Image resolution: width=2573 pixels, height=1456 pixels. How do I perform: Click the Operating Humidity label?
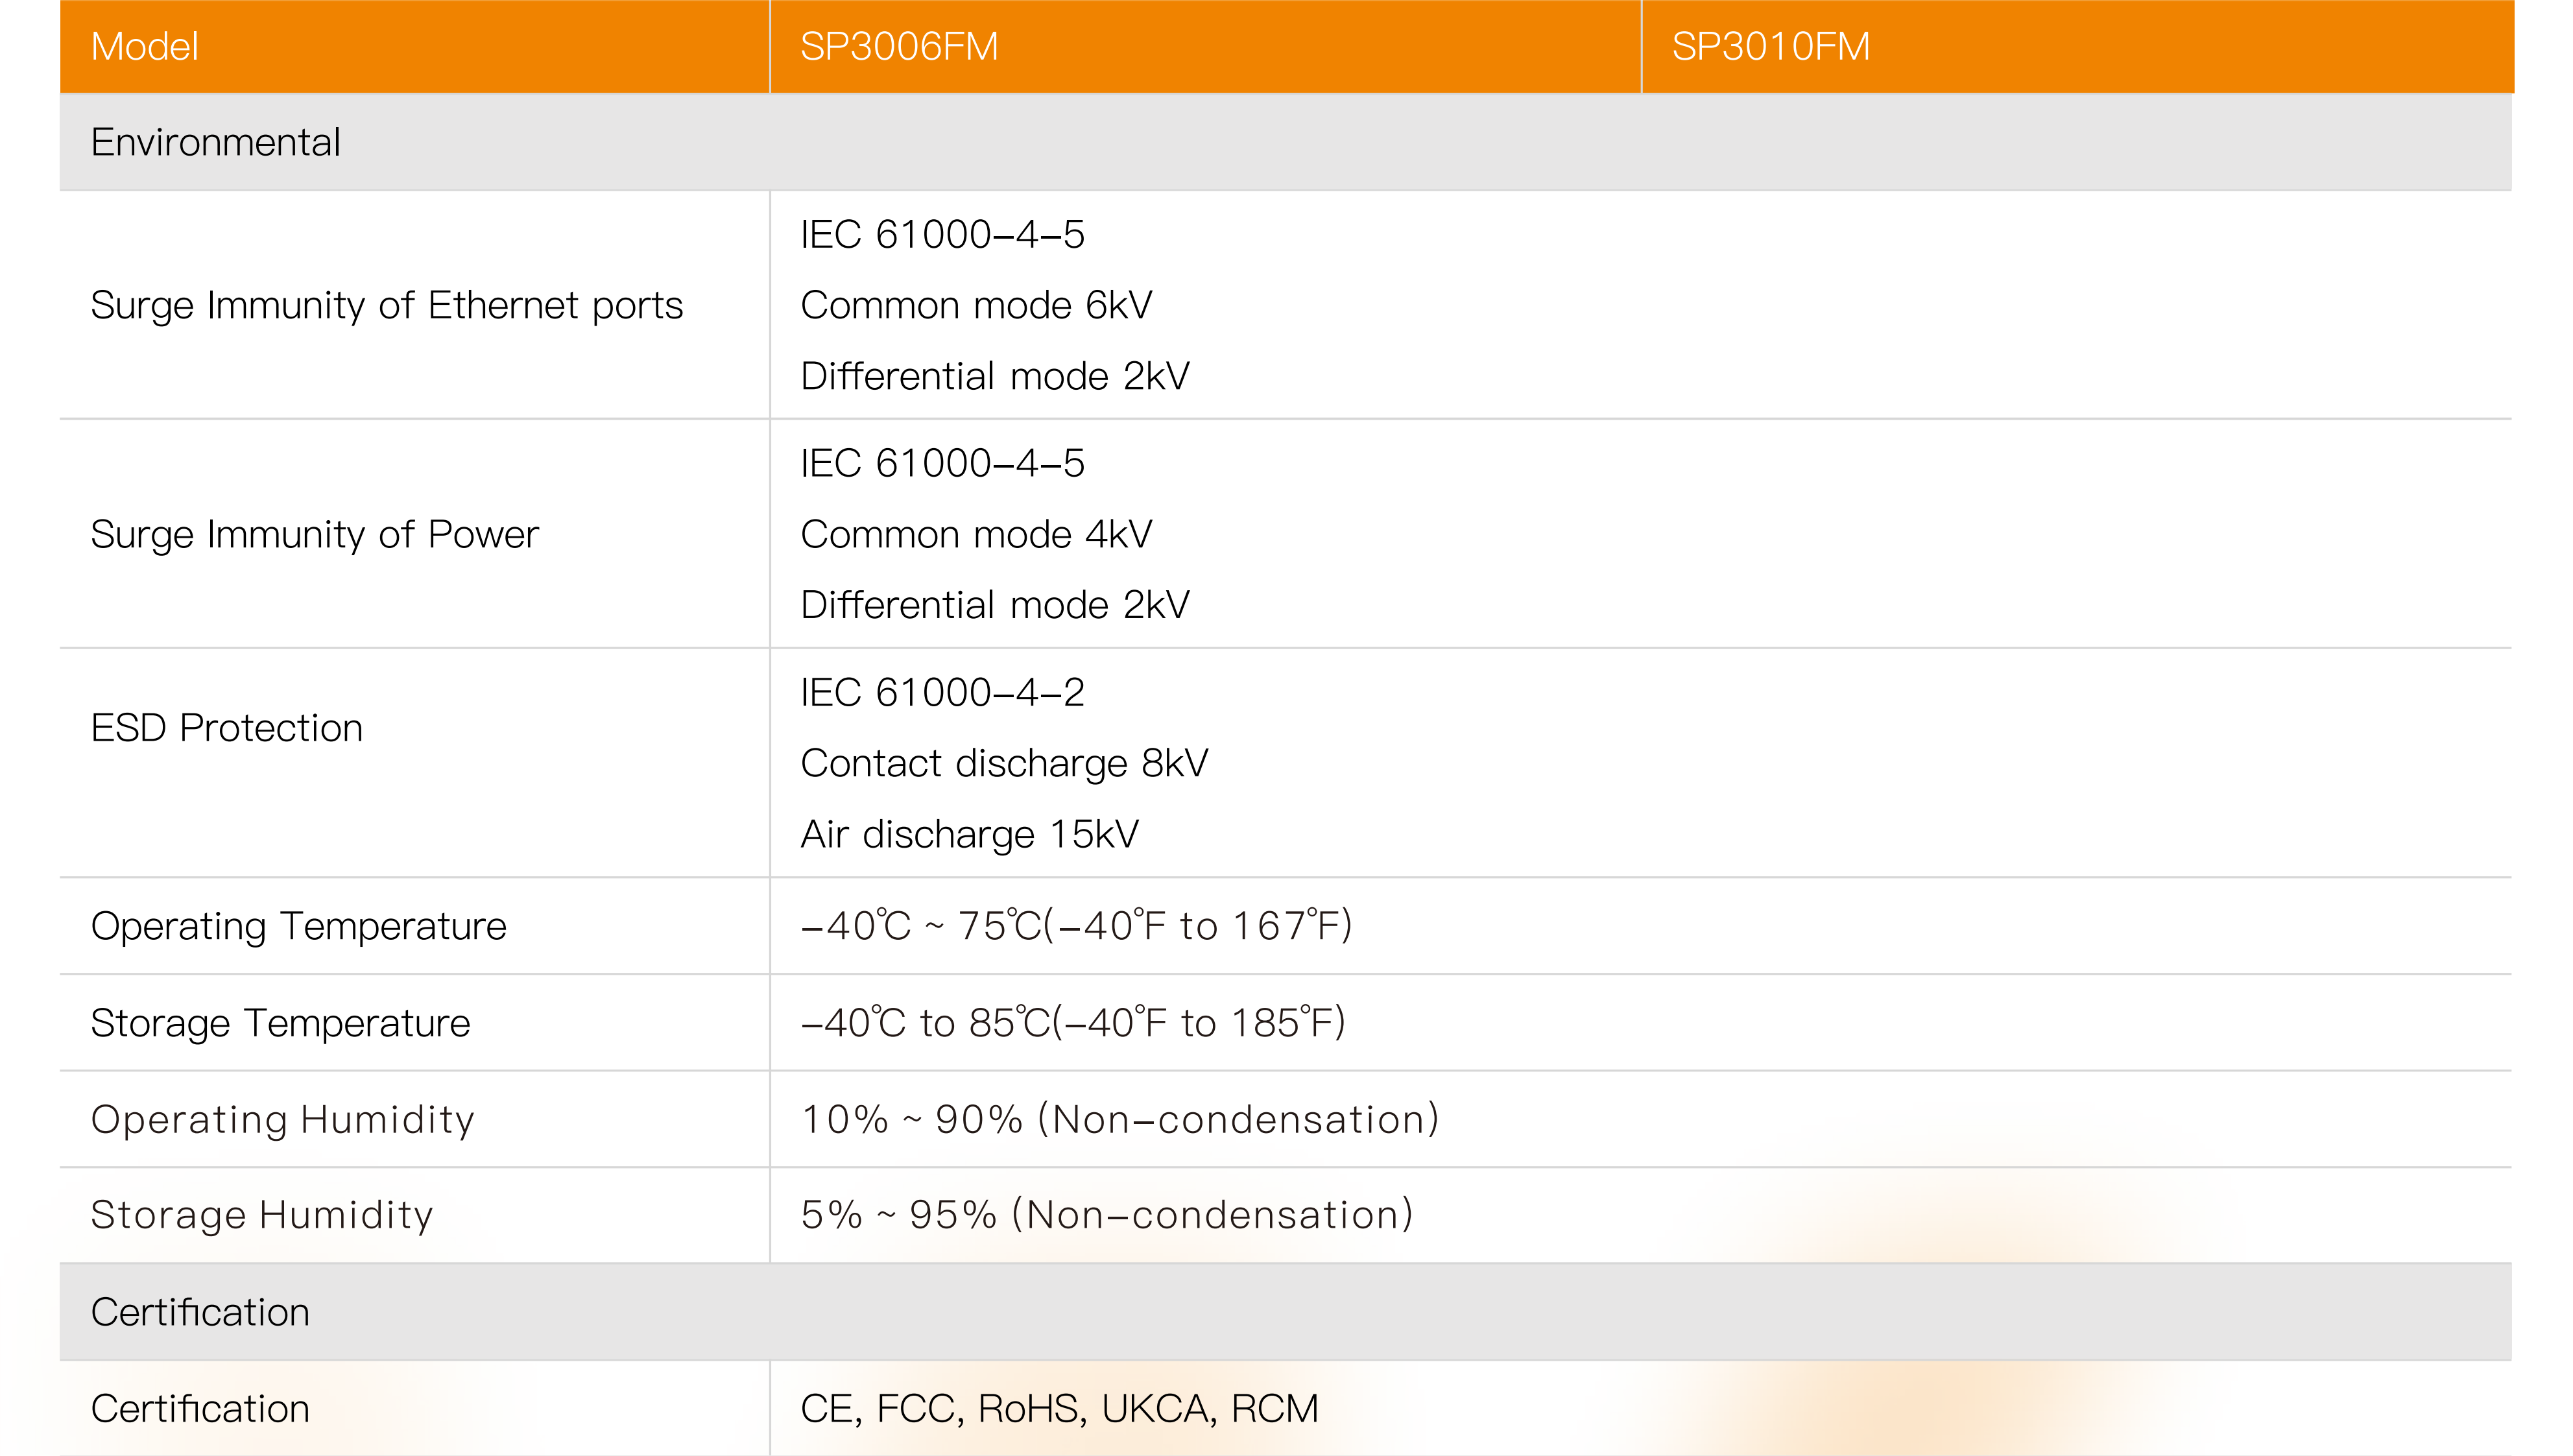click(282, 1119)
